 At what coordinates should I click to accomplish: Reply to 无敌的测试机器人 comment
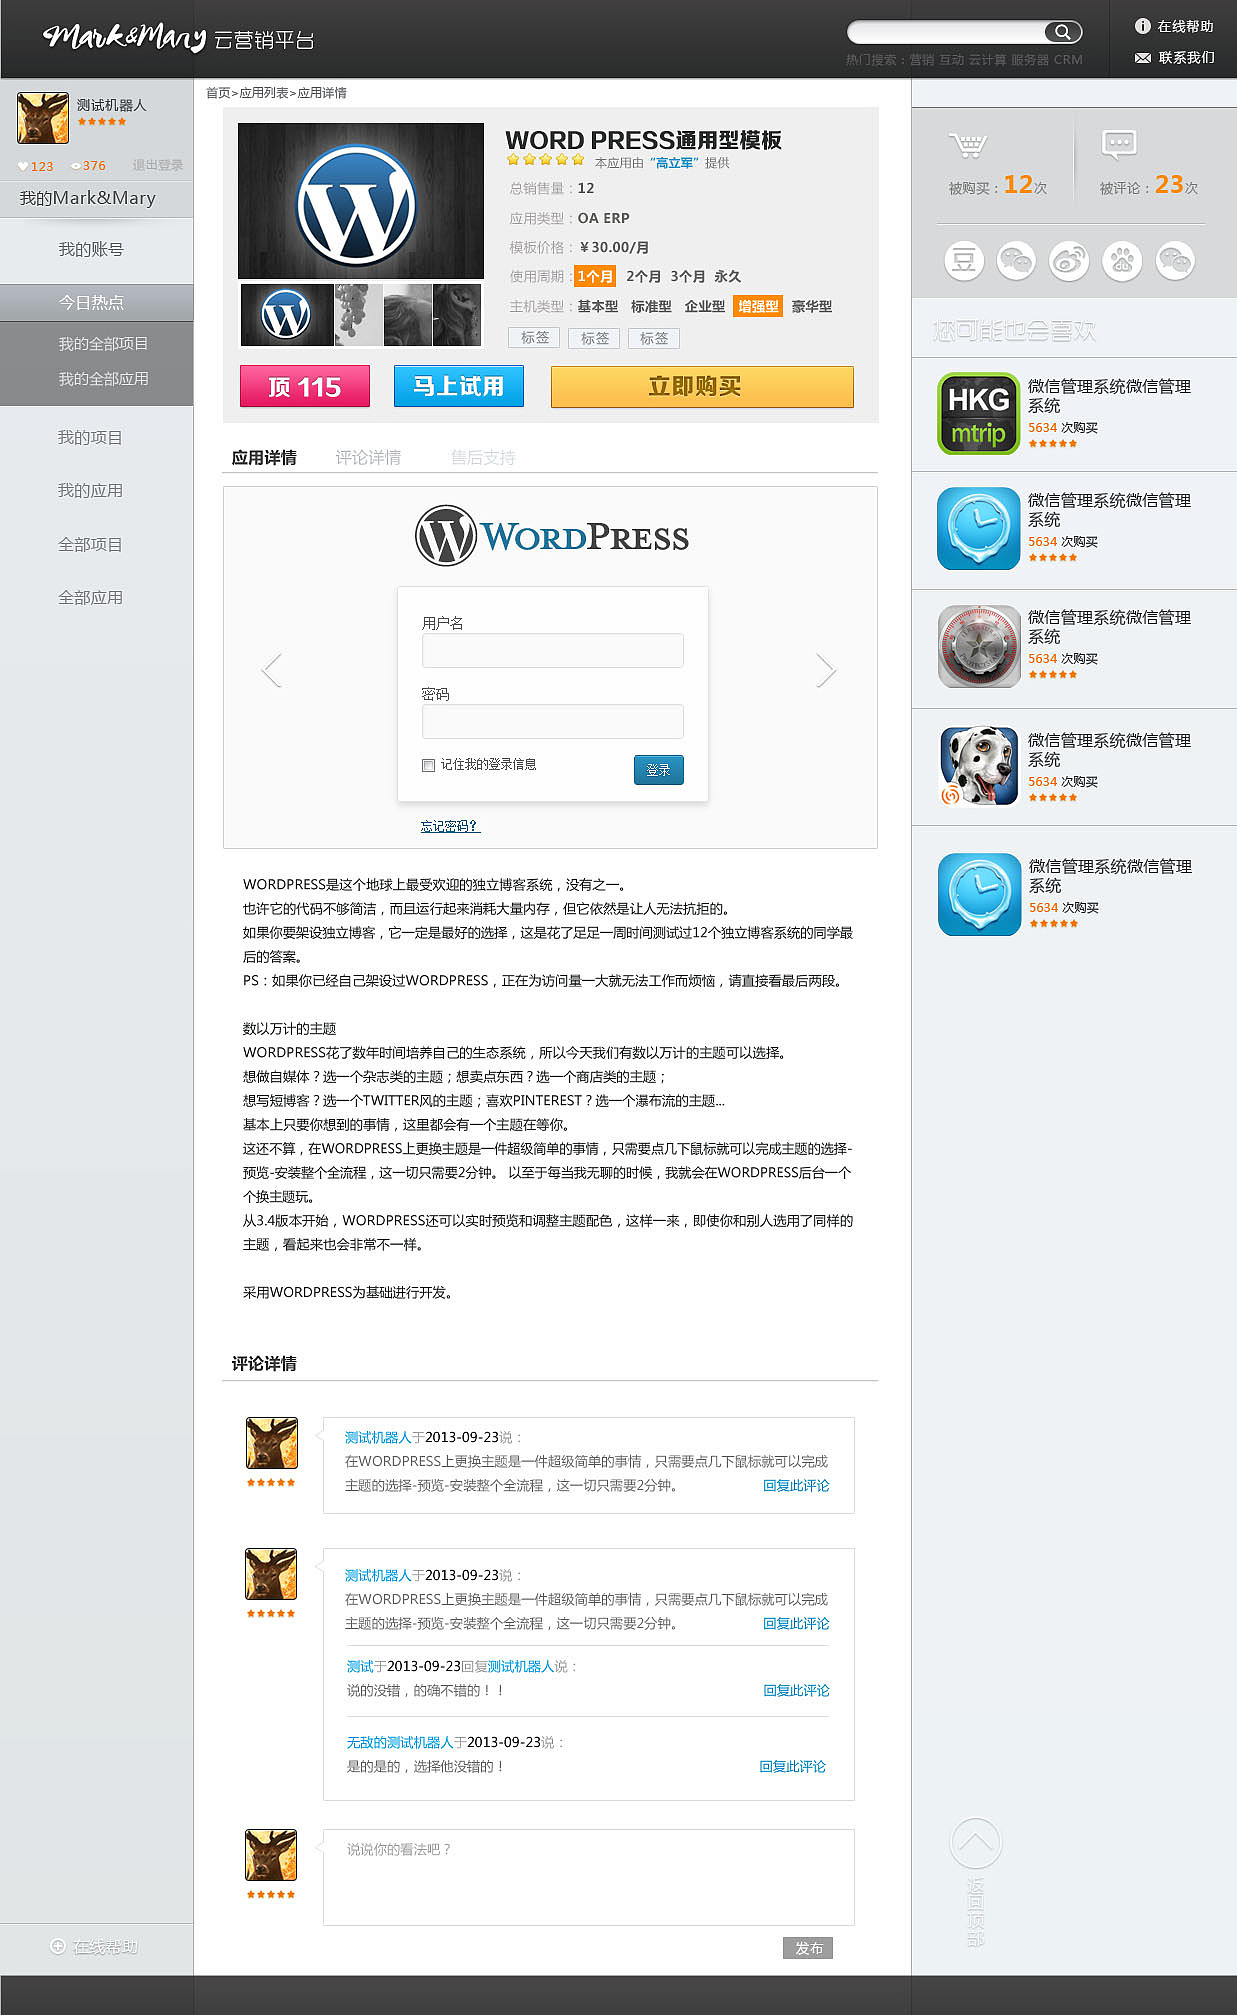tap(792, 1766)
